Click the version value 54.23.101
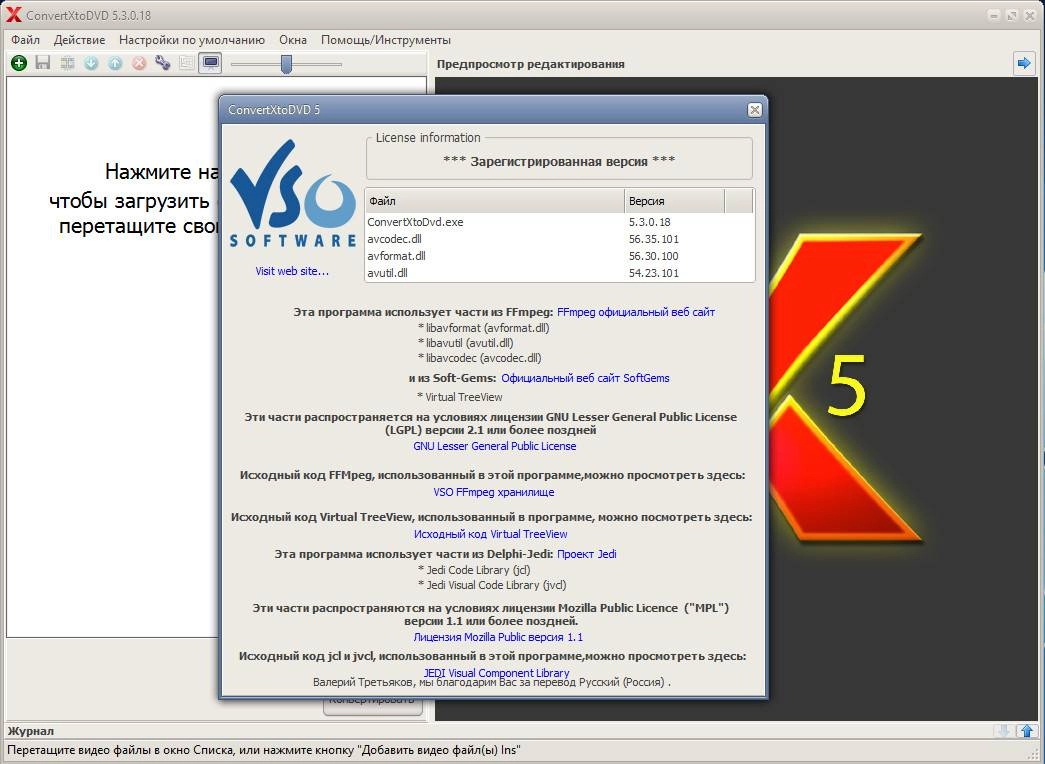Screen dimensions: 1045x764 click(654, 273)
